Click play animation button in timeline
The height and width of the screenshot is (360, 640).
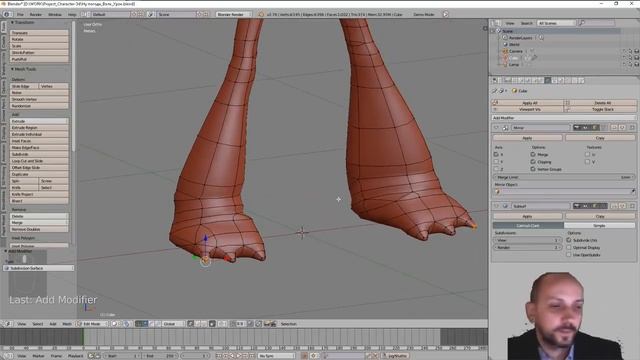[239, 356]
